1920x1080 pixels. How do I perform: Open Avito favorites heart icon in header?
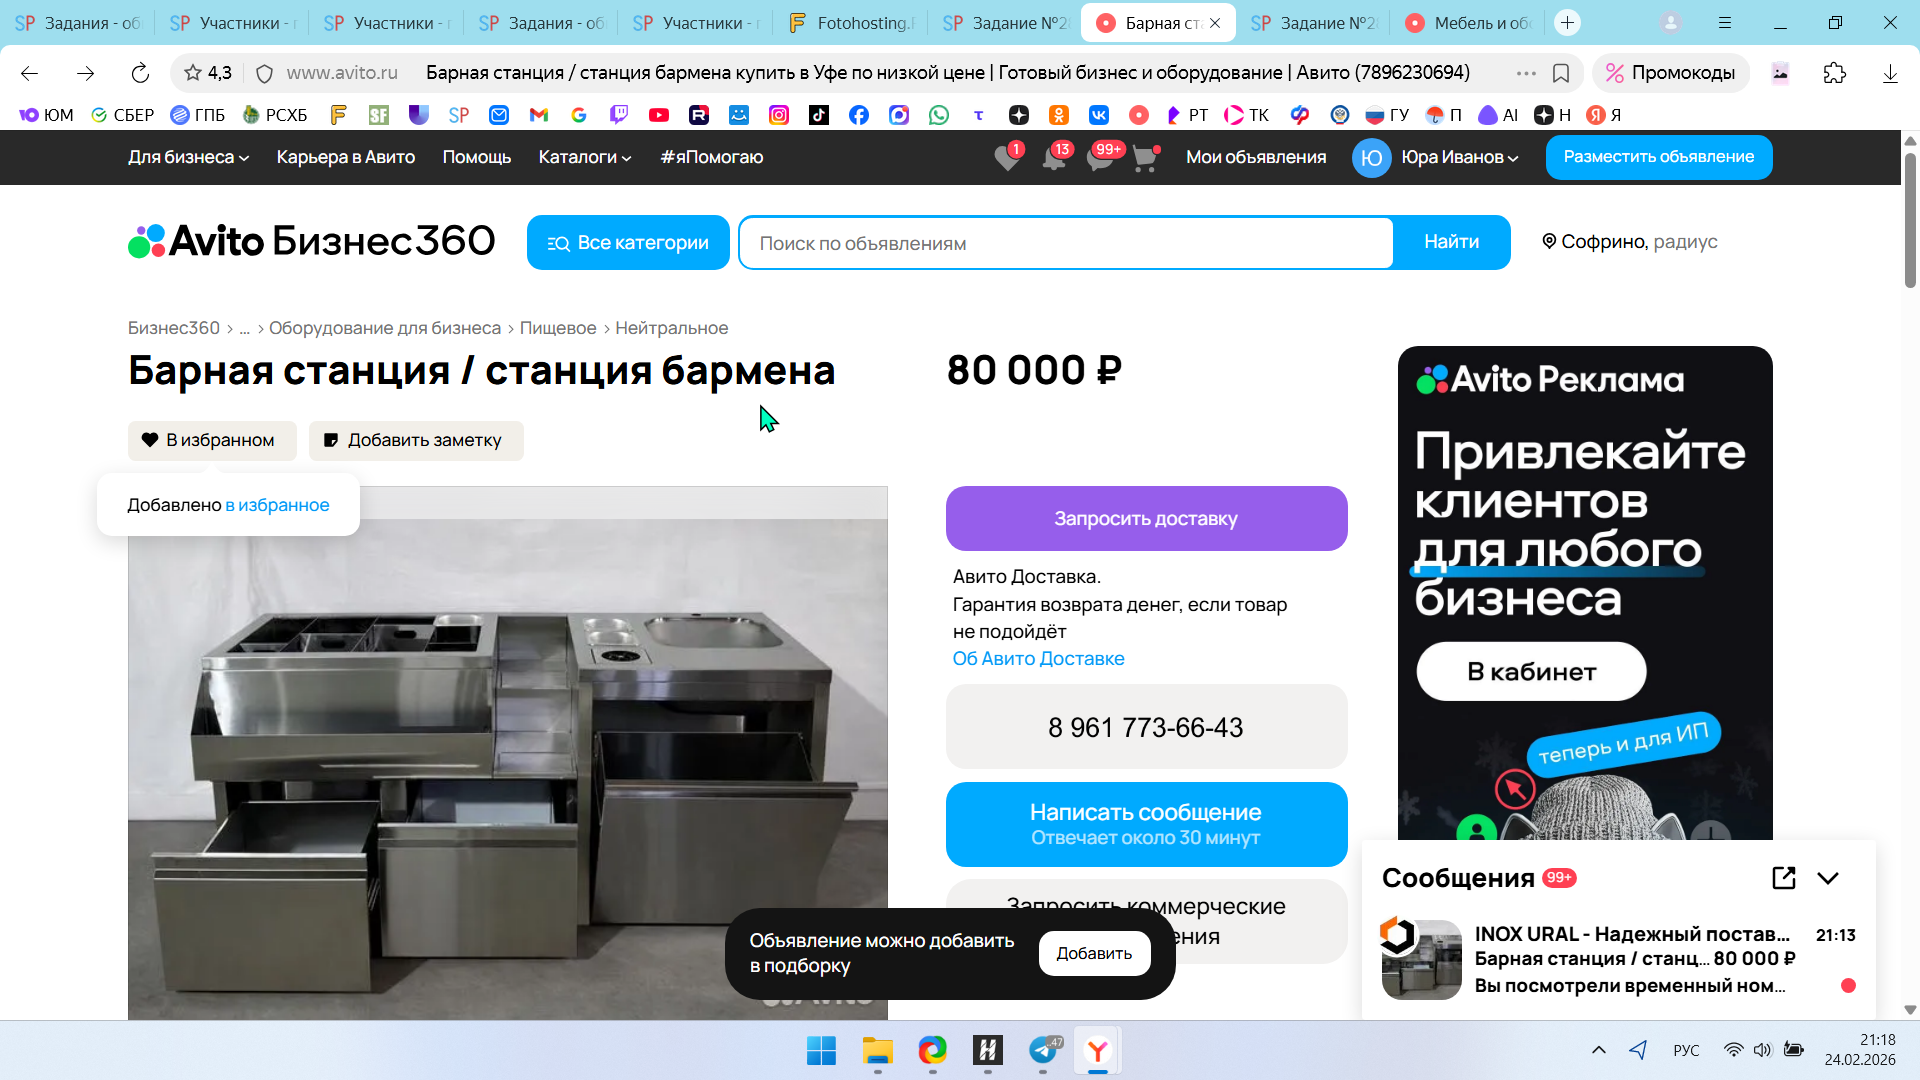coord(1007,158)
